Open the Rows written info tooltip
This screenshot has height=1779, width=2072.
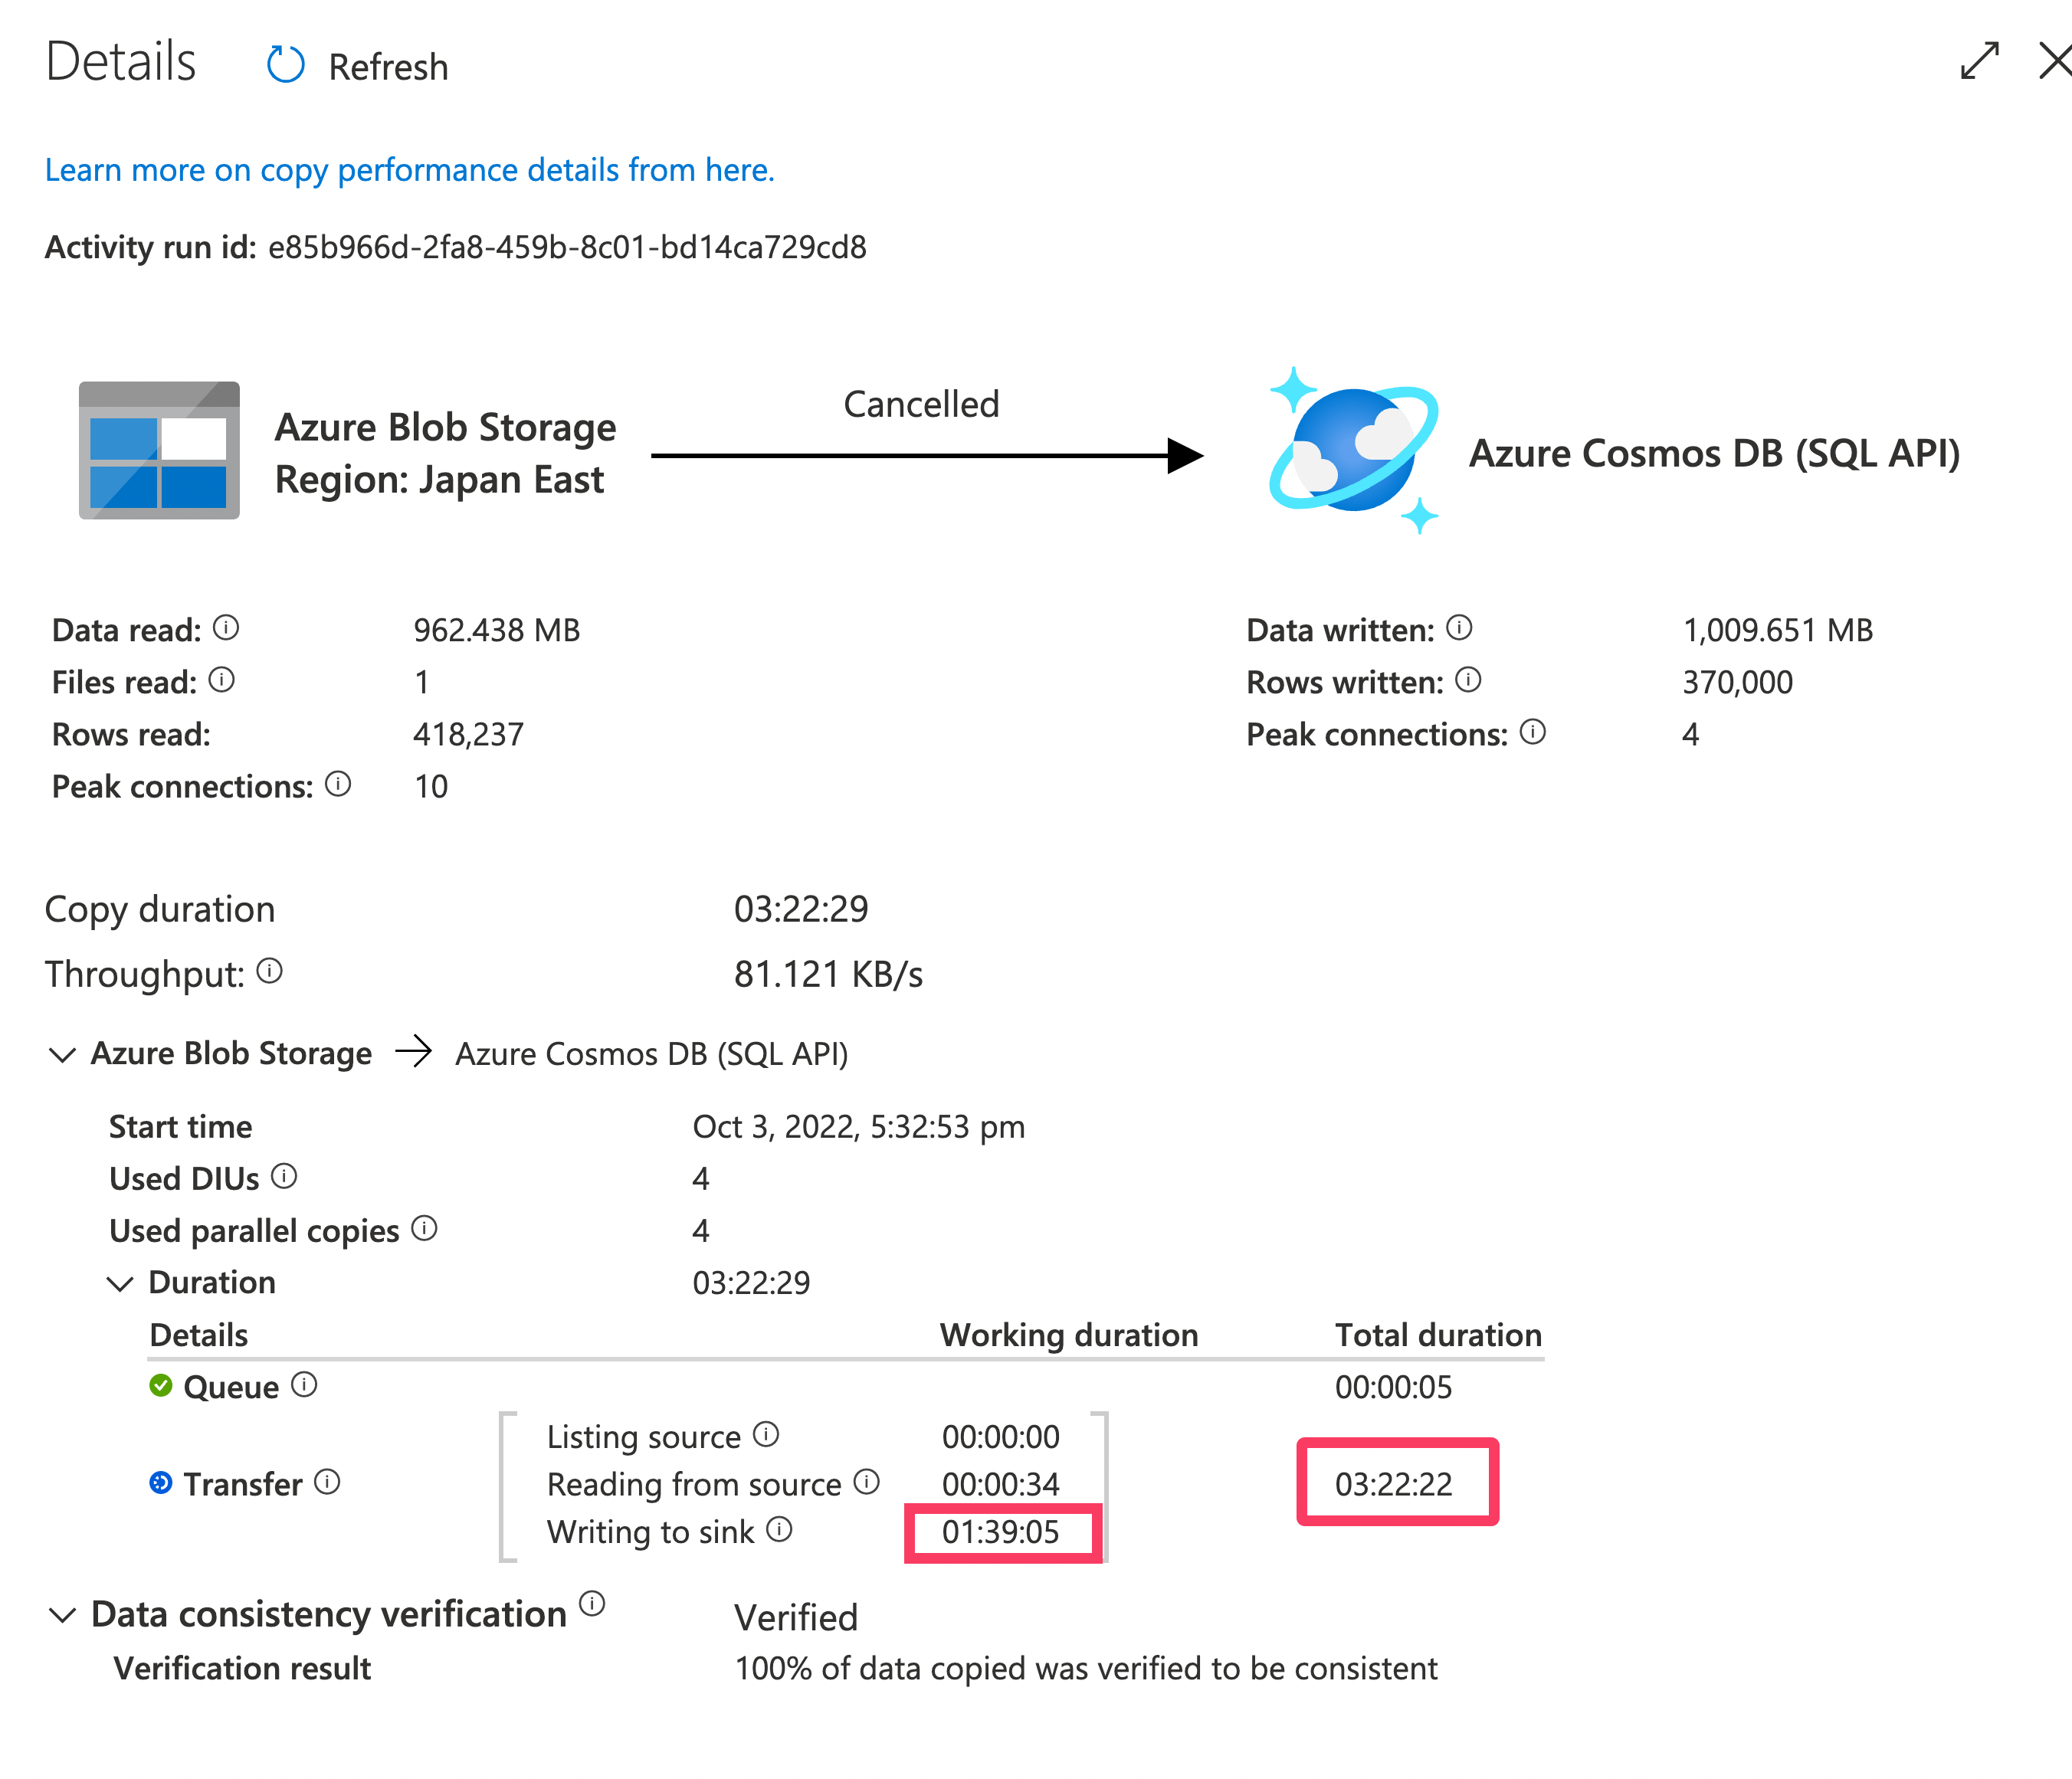tap(1469, 680)
